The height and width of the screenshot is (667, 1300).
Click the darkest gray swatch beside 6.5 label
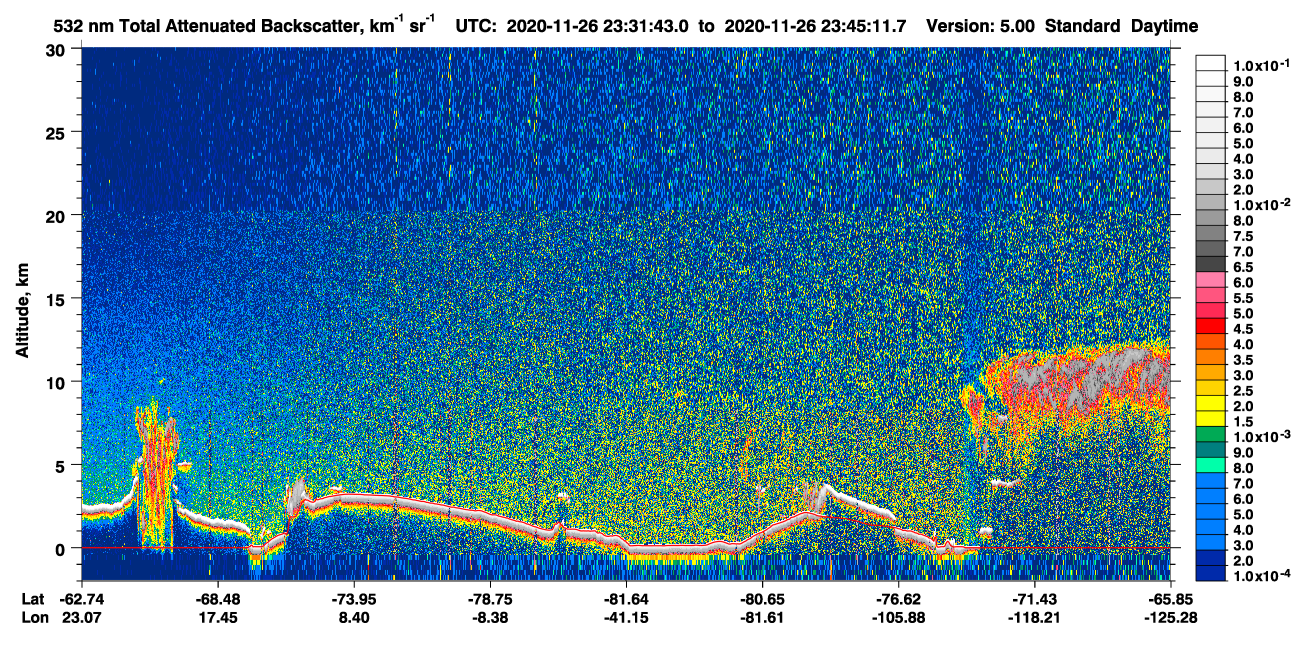pyautogui.click(x=1210, y=262)
